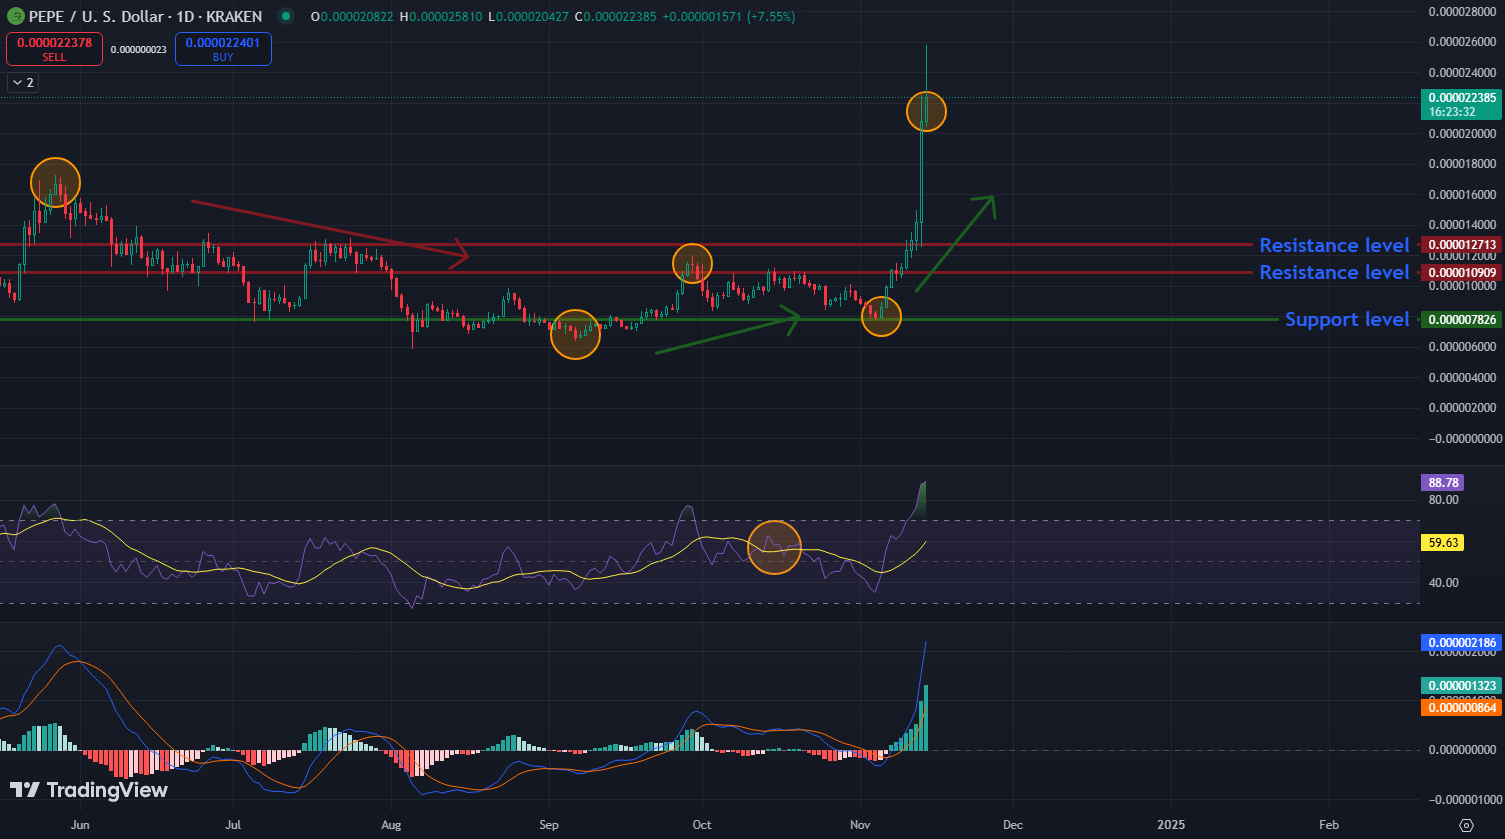Click the 0.000028000 price scale value
Viewport: 1505px width, 839px height.
click(x=1464, y=12)
